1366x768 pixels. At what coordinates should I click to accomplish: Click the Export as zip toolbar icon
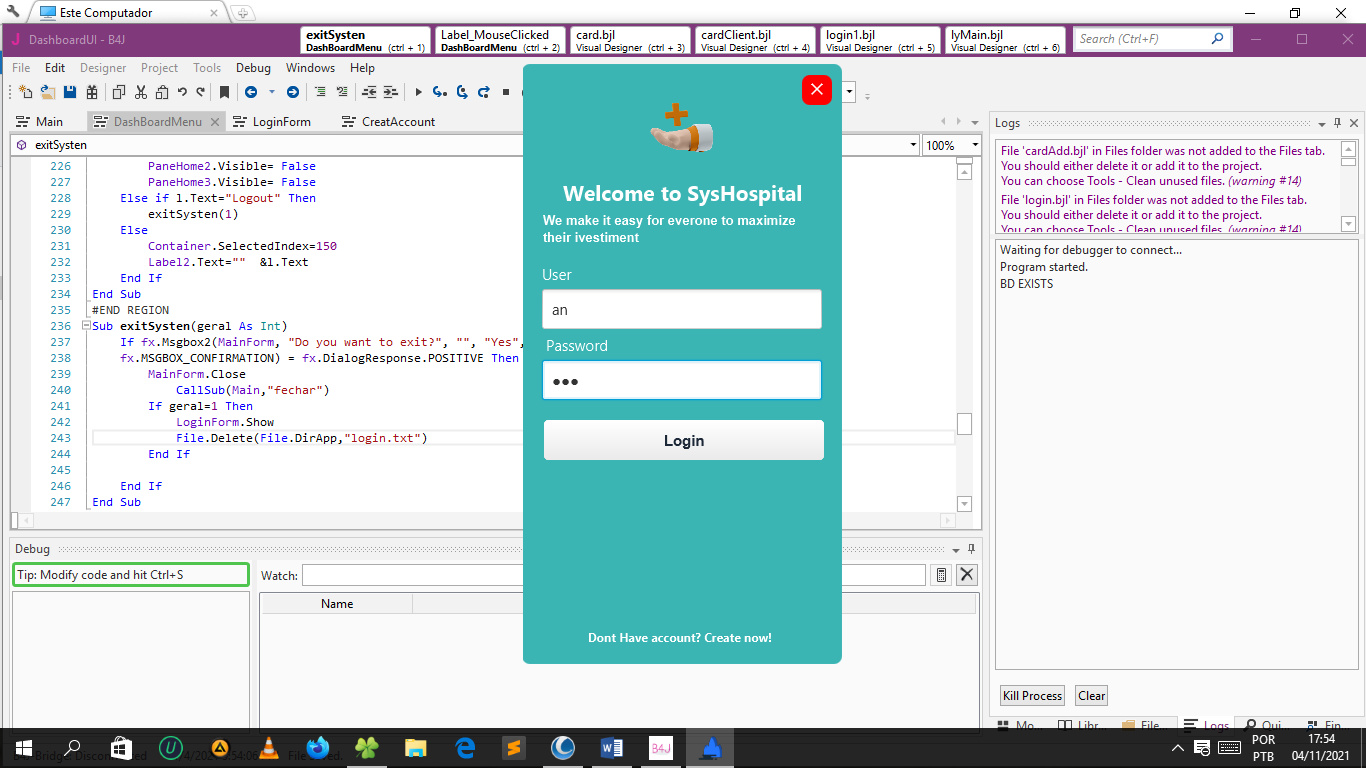pyautogui.click(x=92, y=92)
